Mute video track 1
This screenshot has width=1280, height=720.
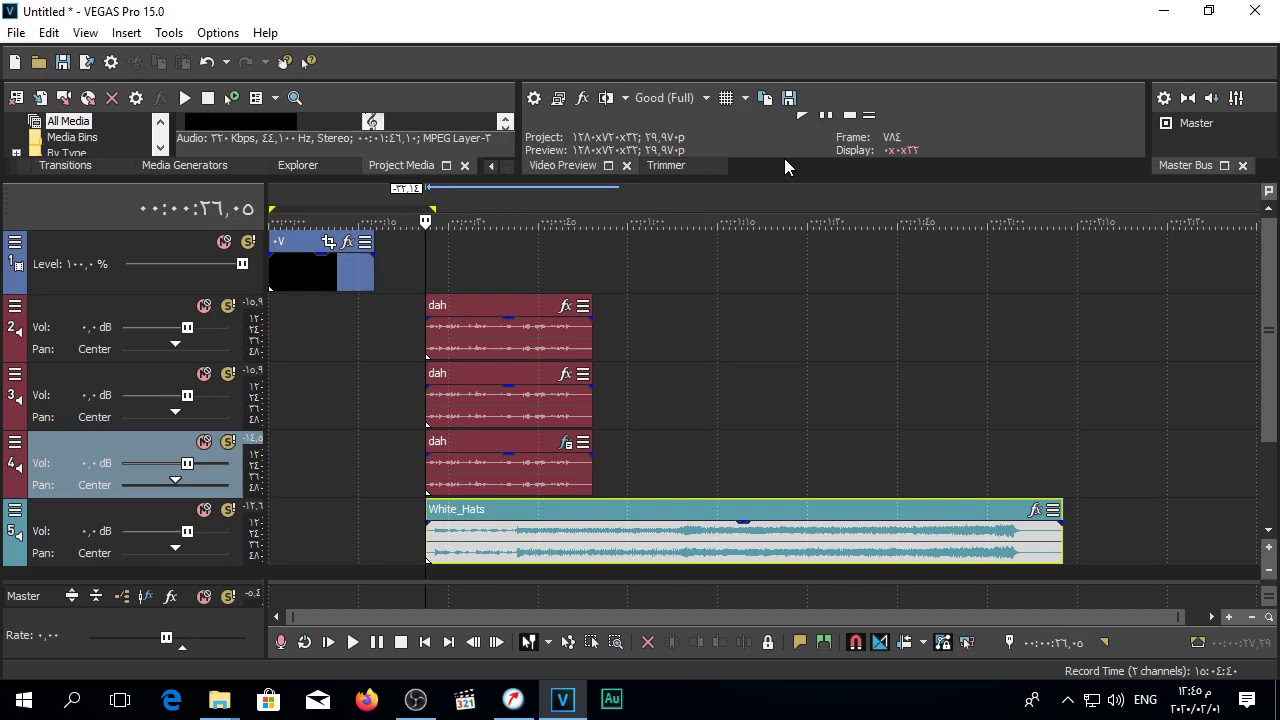tap(224, 242)
